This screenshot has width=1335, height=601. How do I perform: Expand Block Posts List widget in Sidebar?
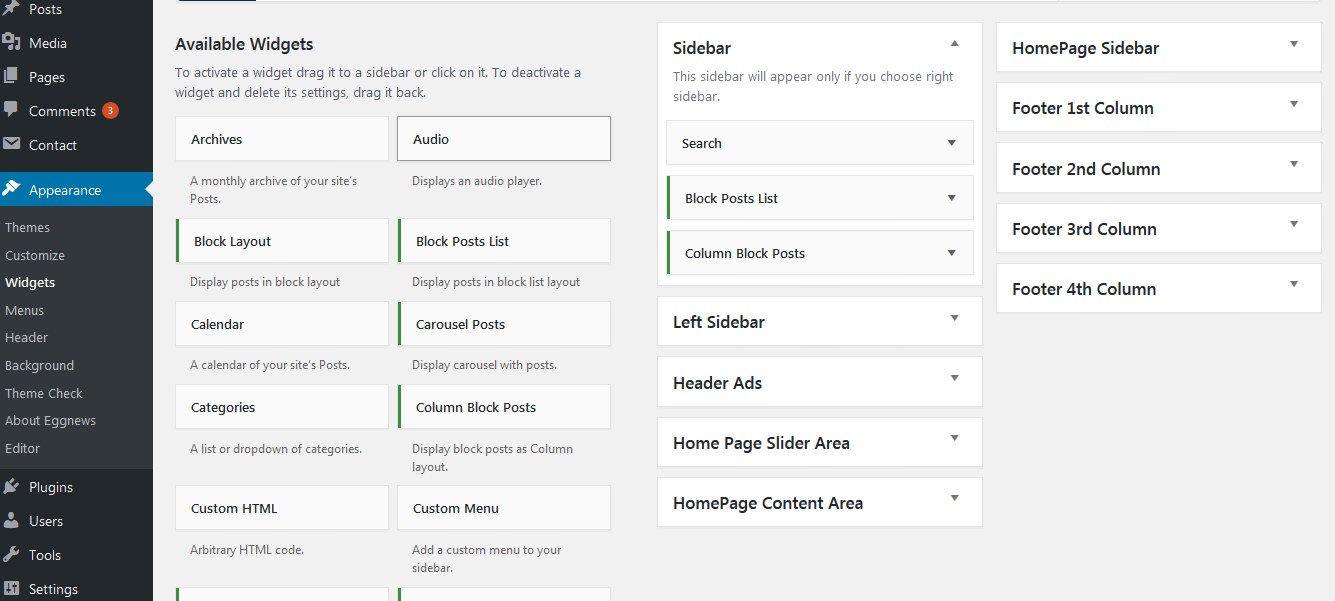pyautogui.click(x=951, y=198)
